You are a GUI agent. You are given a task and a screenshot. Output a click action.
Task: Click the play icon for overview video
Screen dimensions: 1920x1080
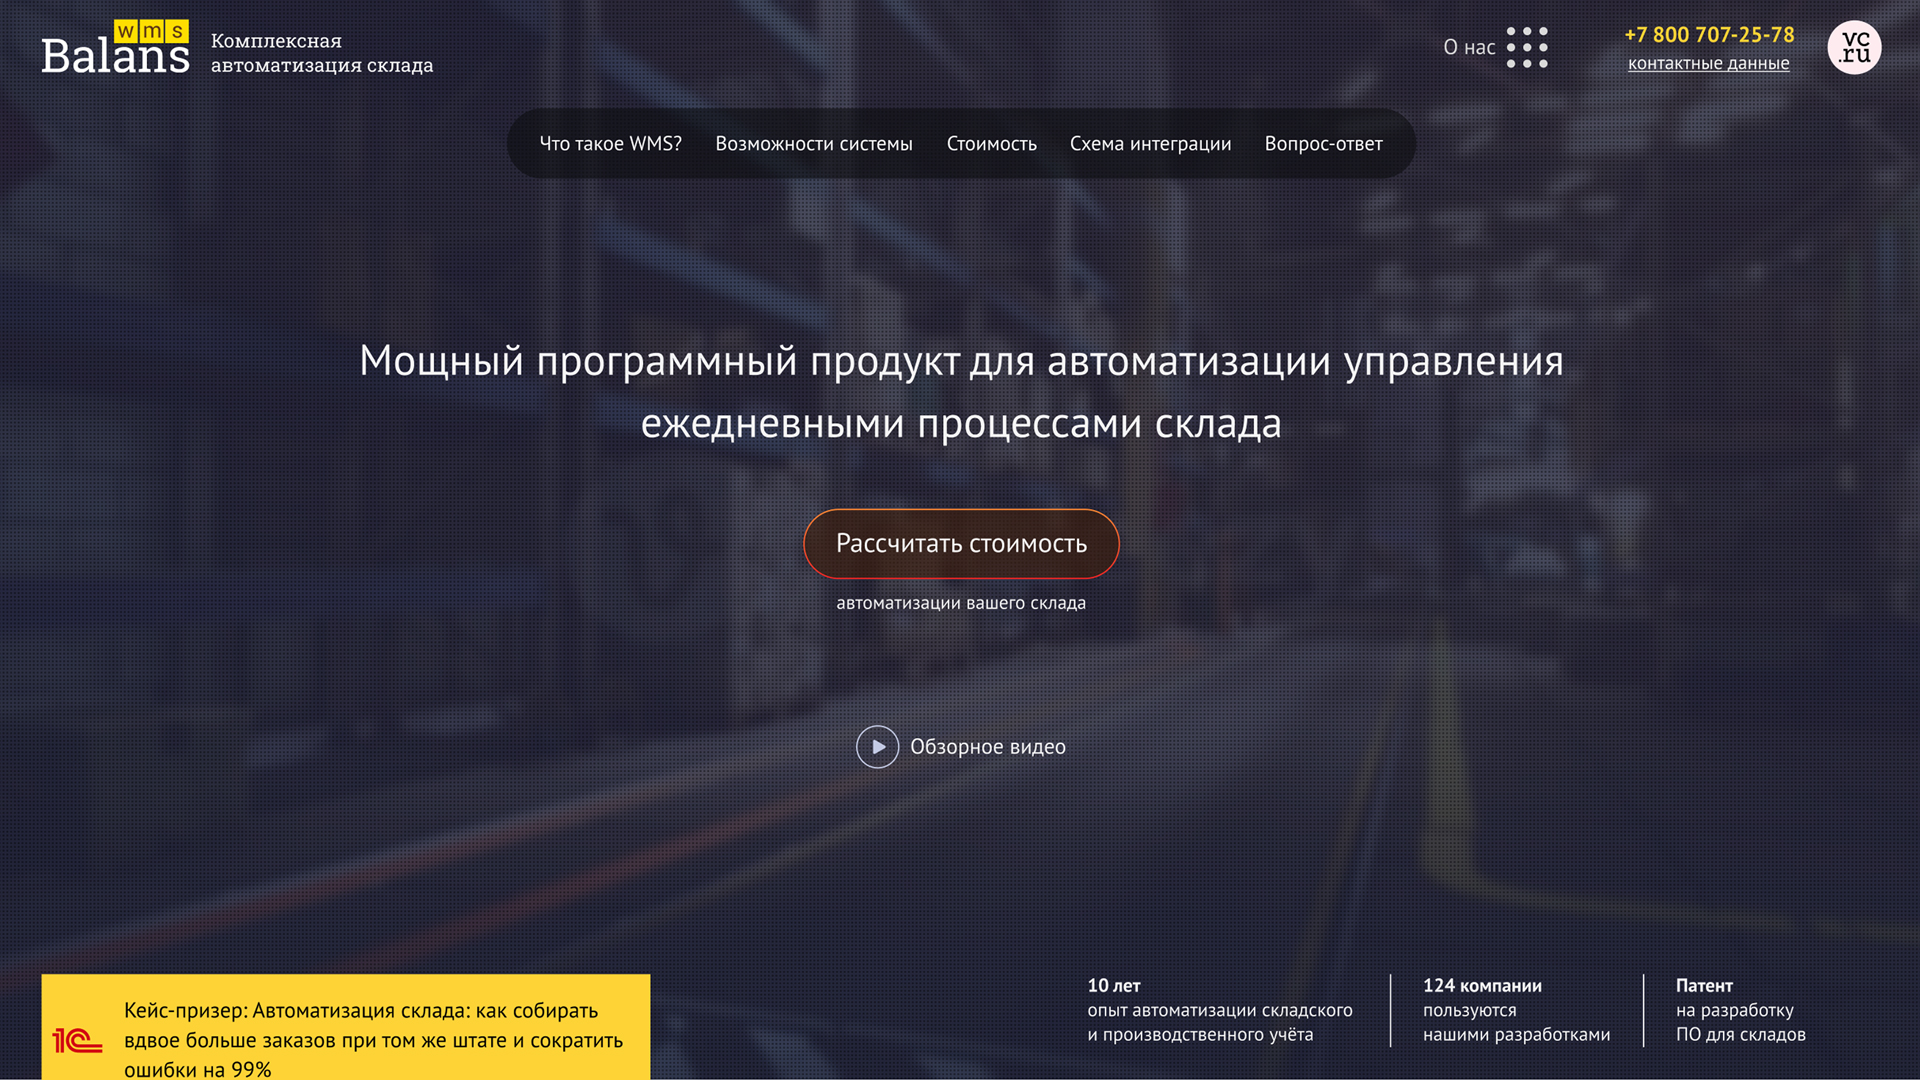pyautogui.click(x=877, y=747)
